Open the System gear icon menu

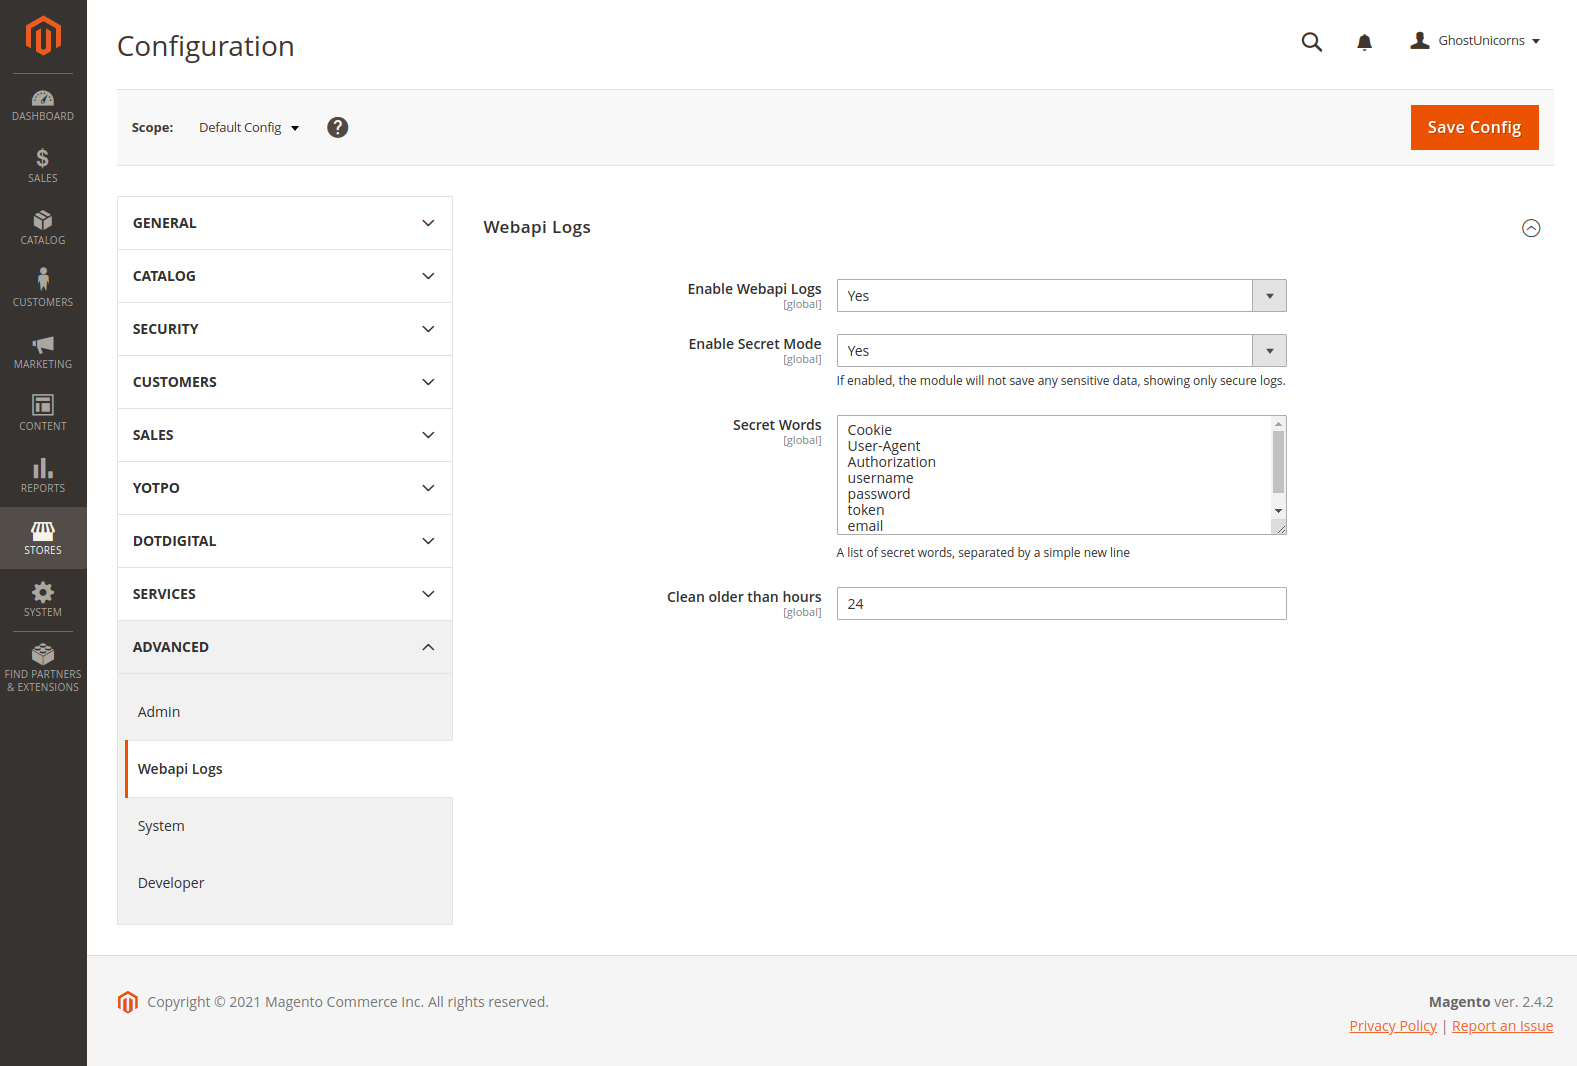coord(43,600)
